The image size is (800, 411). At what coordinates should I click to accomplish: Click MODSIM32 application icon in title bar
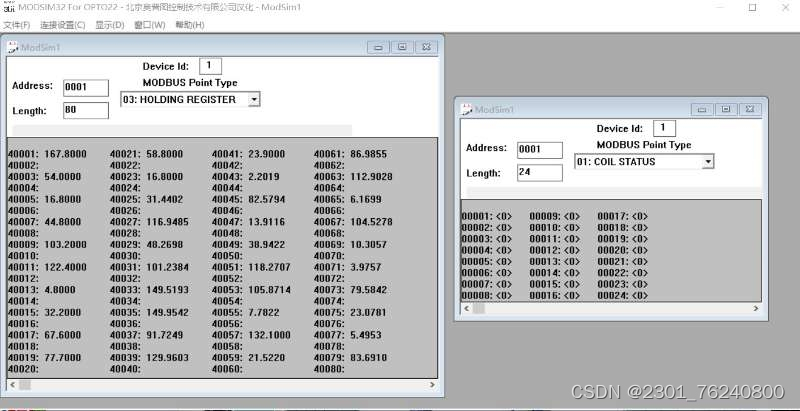click(x=8, y=7)
